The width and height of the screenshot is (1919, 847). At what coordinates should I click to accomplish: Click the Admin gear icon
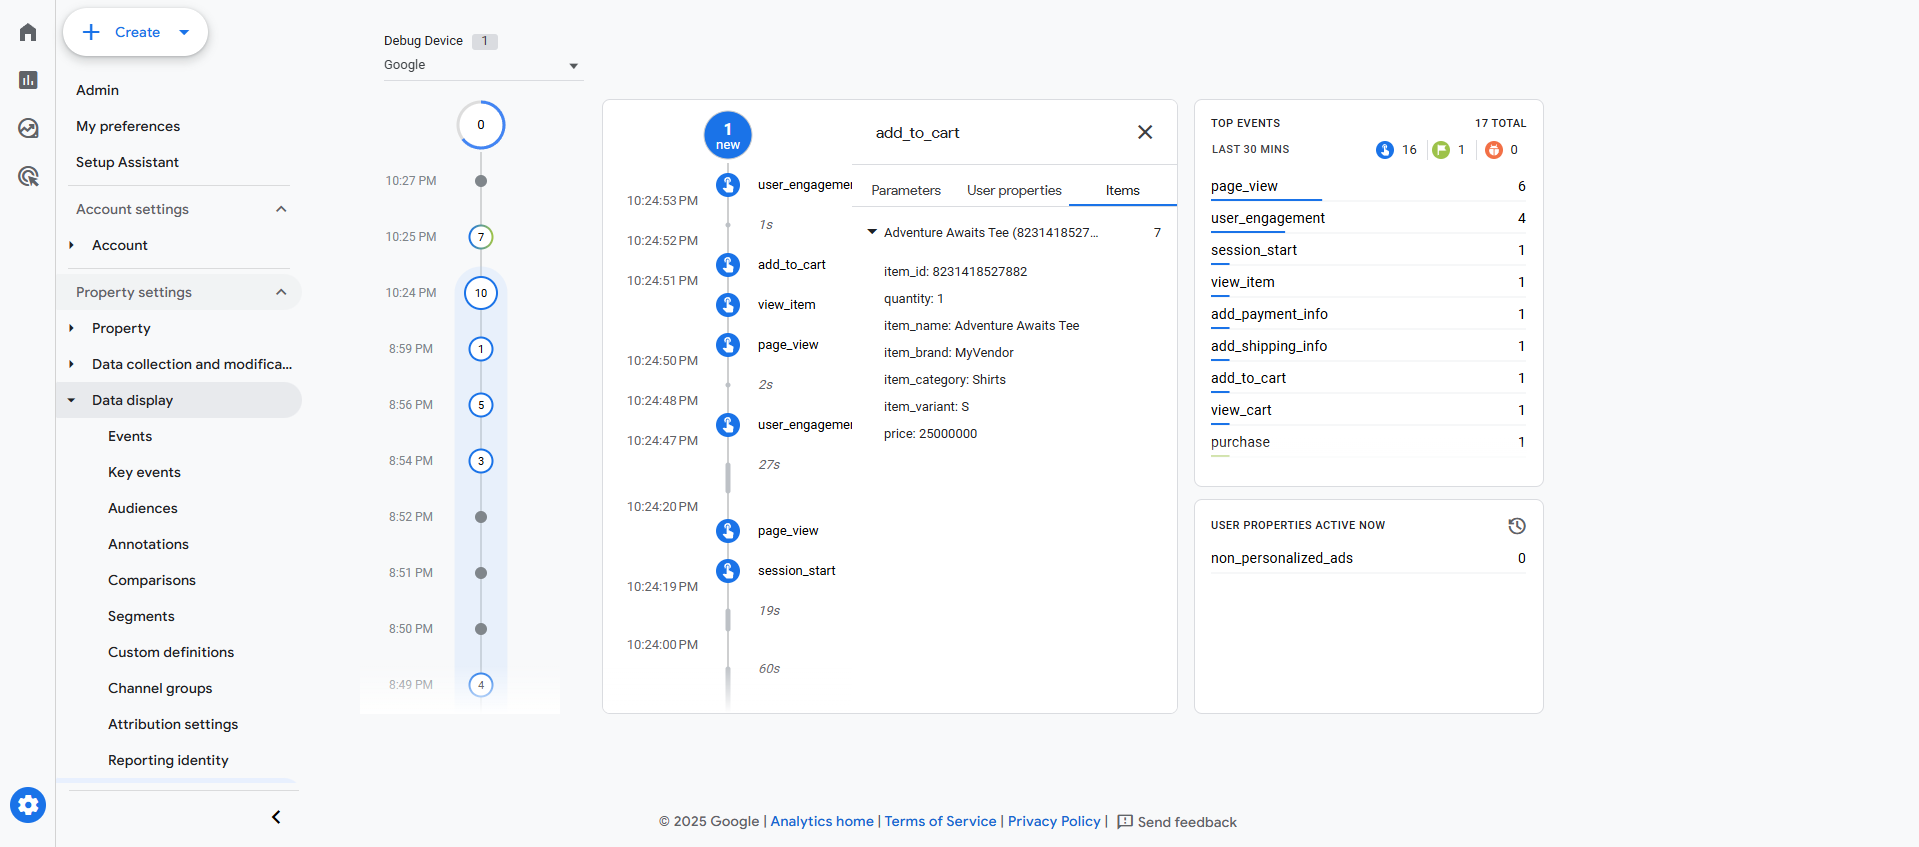(28, 805)
